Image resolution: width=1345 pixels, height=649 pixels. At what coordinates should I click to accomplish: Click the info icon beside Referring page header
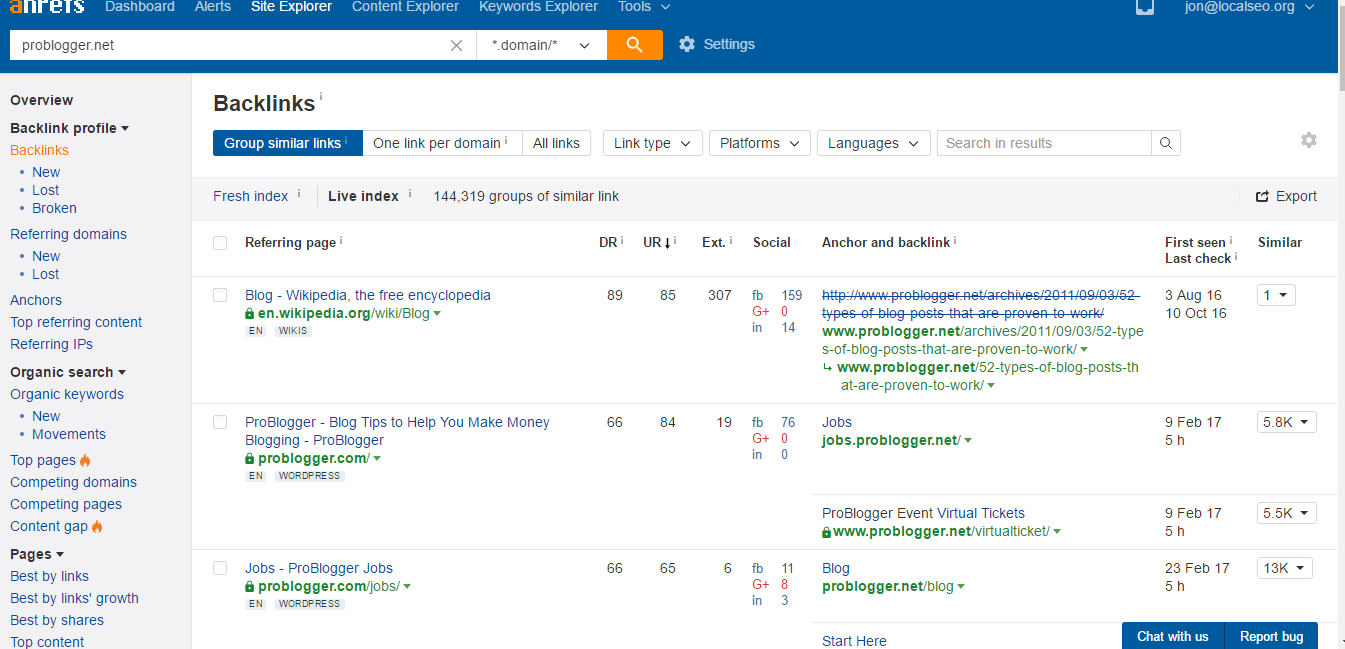(x=341, y=240)
